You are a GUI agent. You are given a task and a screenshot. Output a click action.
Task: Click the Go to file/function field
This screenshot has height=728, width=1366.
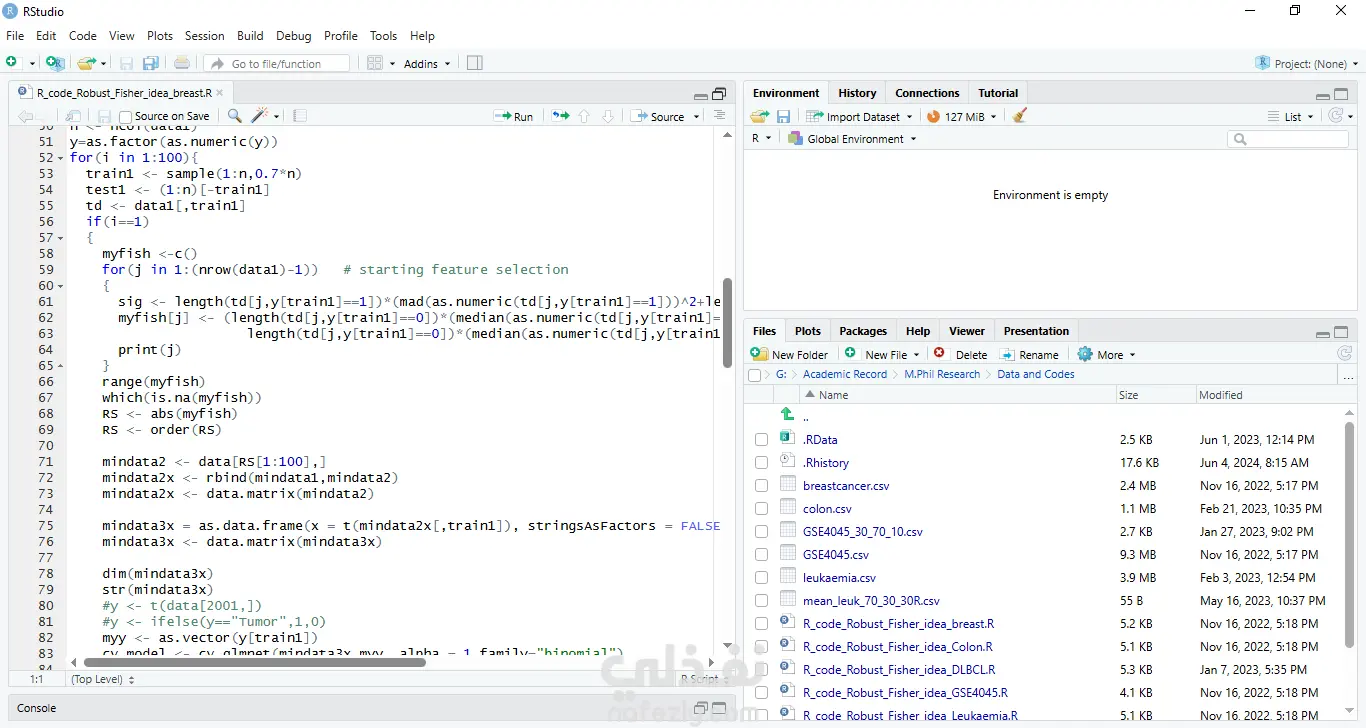pyautogui.click(x=277, y=63)
